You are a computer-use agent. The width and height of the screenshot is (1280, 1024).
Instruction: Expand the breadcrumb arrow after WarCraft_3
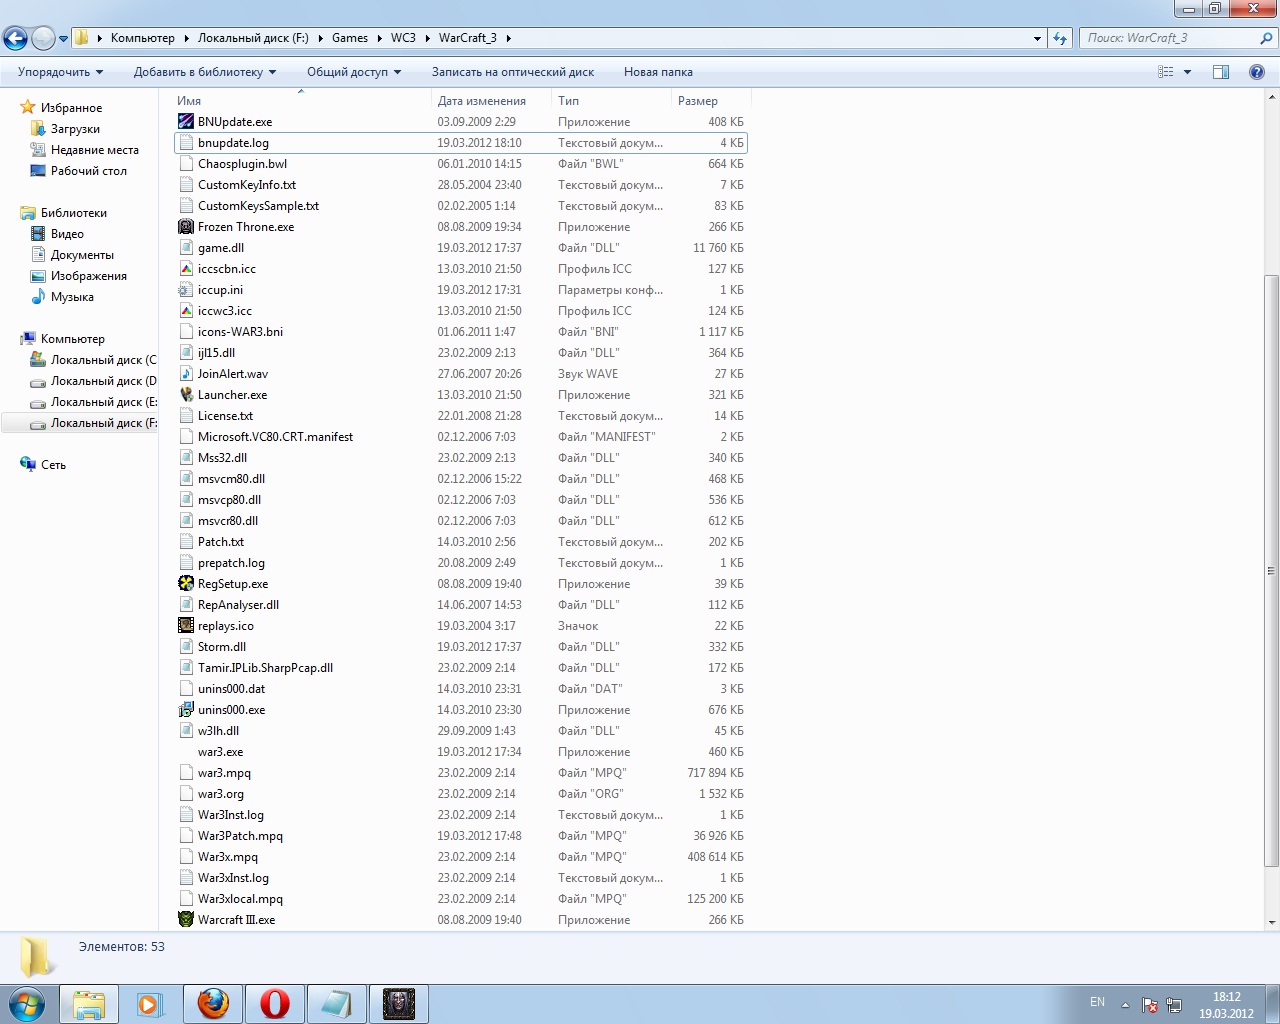click(508, 38)
